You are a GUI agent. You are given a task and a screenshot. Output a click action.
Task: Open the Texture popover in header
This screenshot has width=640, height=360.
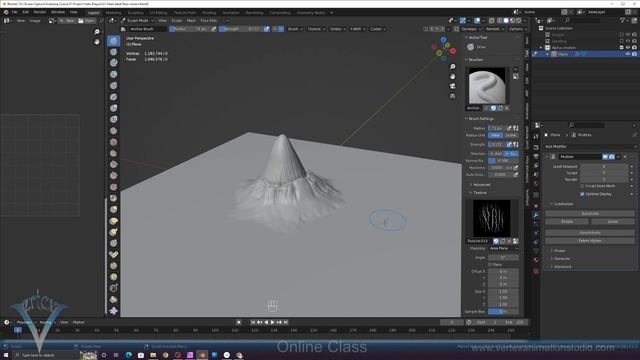tap(316, 29)
